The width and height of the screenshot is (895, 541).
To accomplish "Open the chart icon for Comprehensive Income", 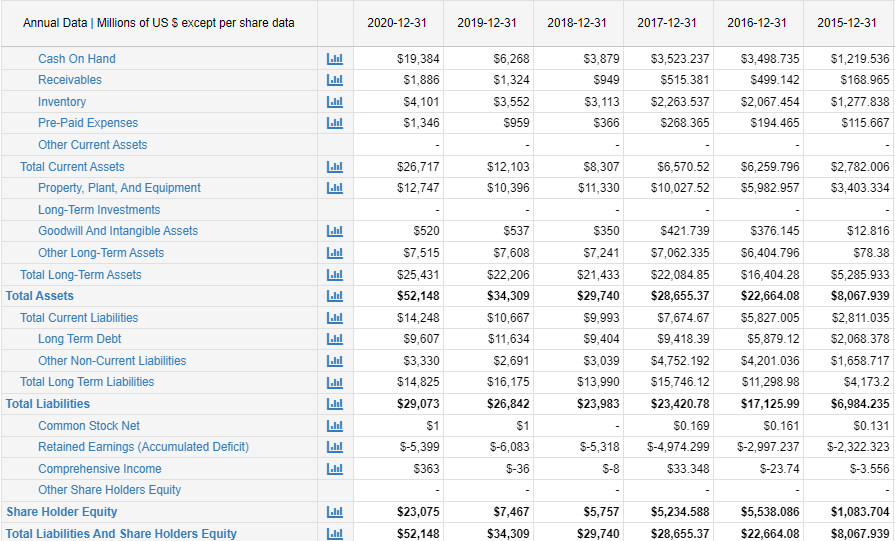I will (334, 469).
